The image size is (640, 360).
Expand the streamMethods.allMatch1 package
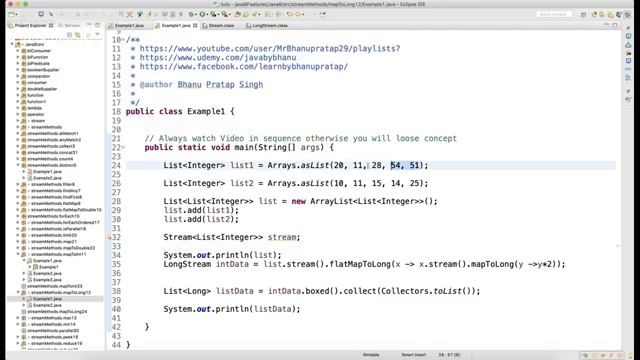pos(18,133)
